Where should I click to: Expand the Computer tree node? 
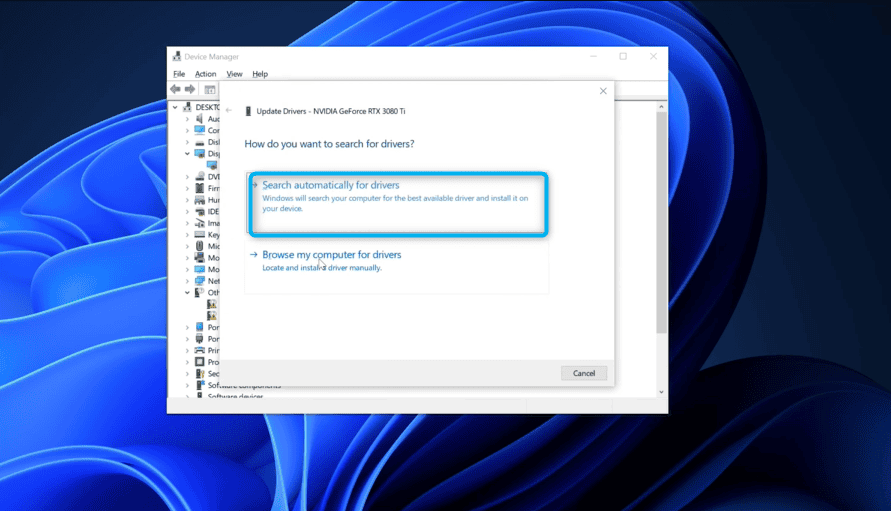[187, 130]
